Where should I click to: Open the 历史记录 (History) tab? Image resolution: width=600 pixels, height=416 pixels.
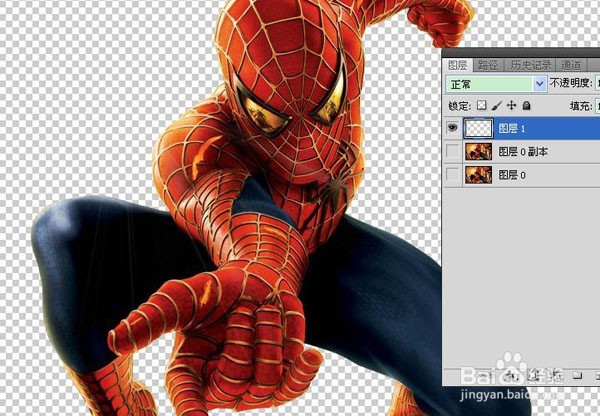point(530,65)
